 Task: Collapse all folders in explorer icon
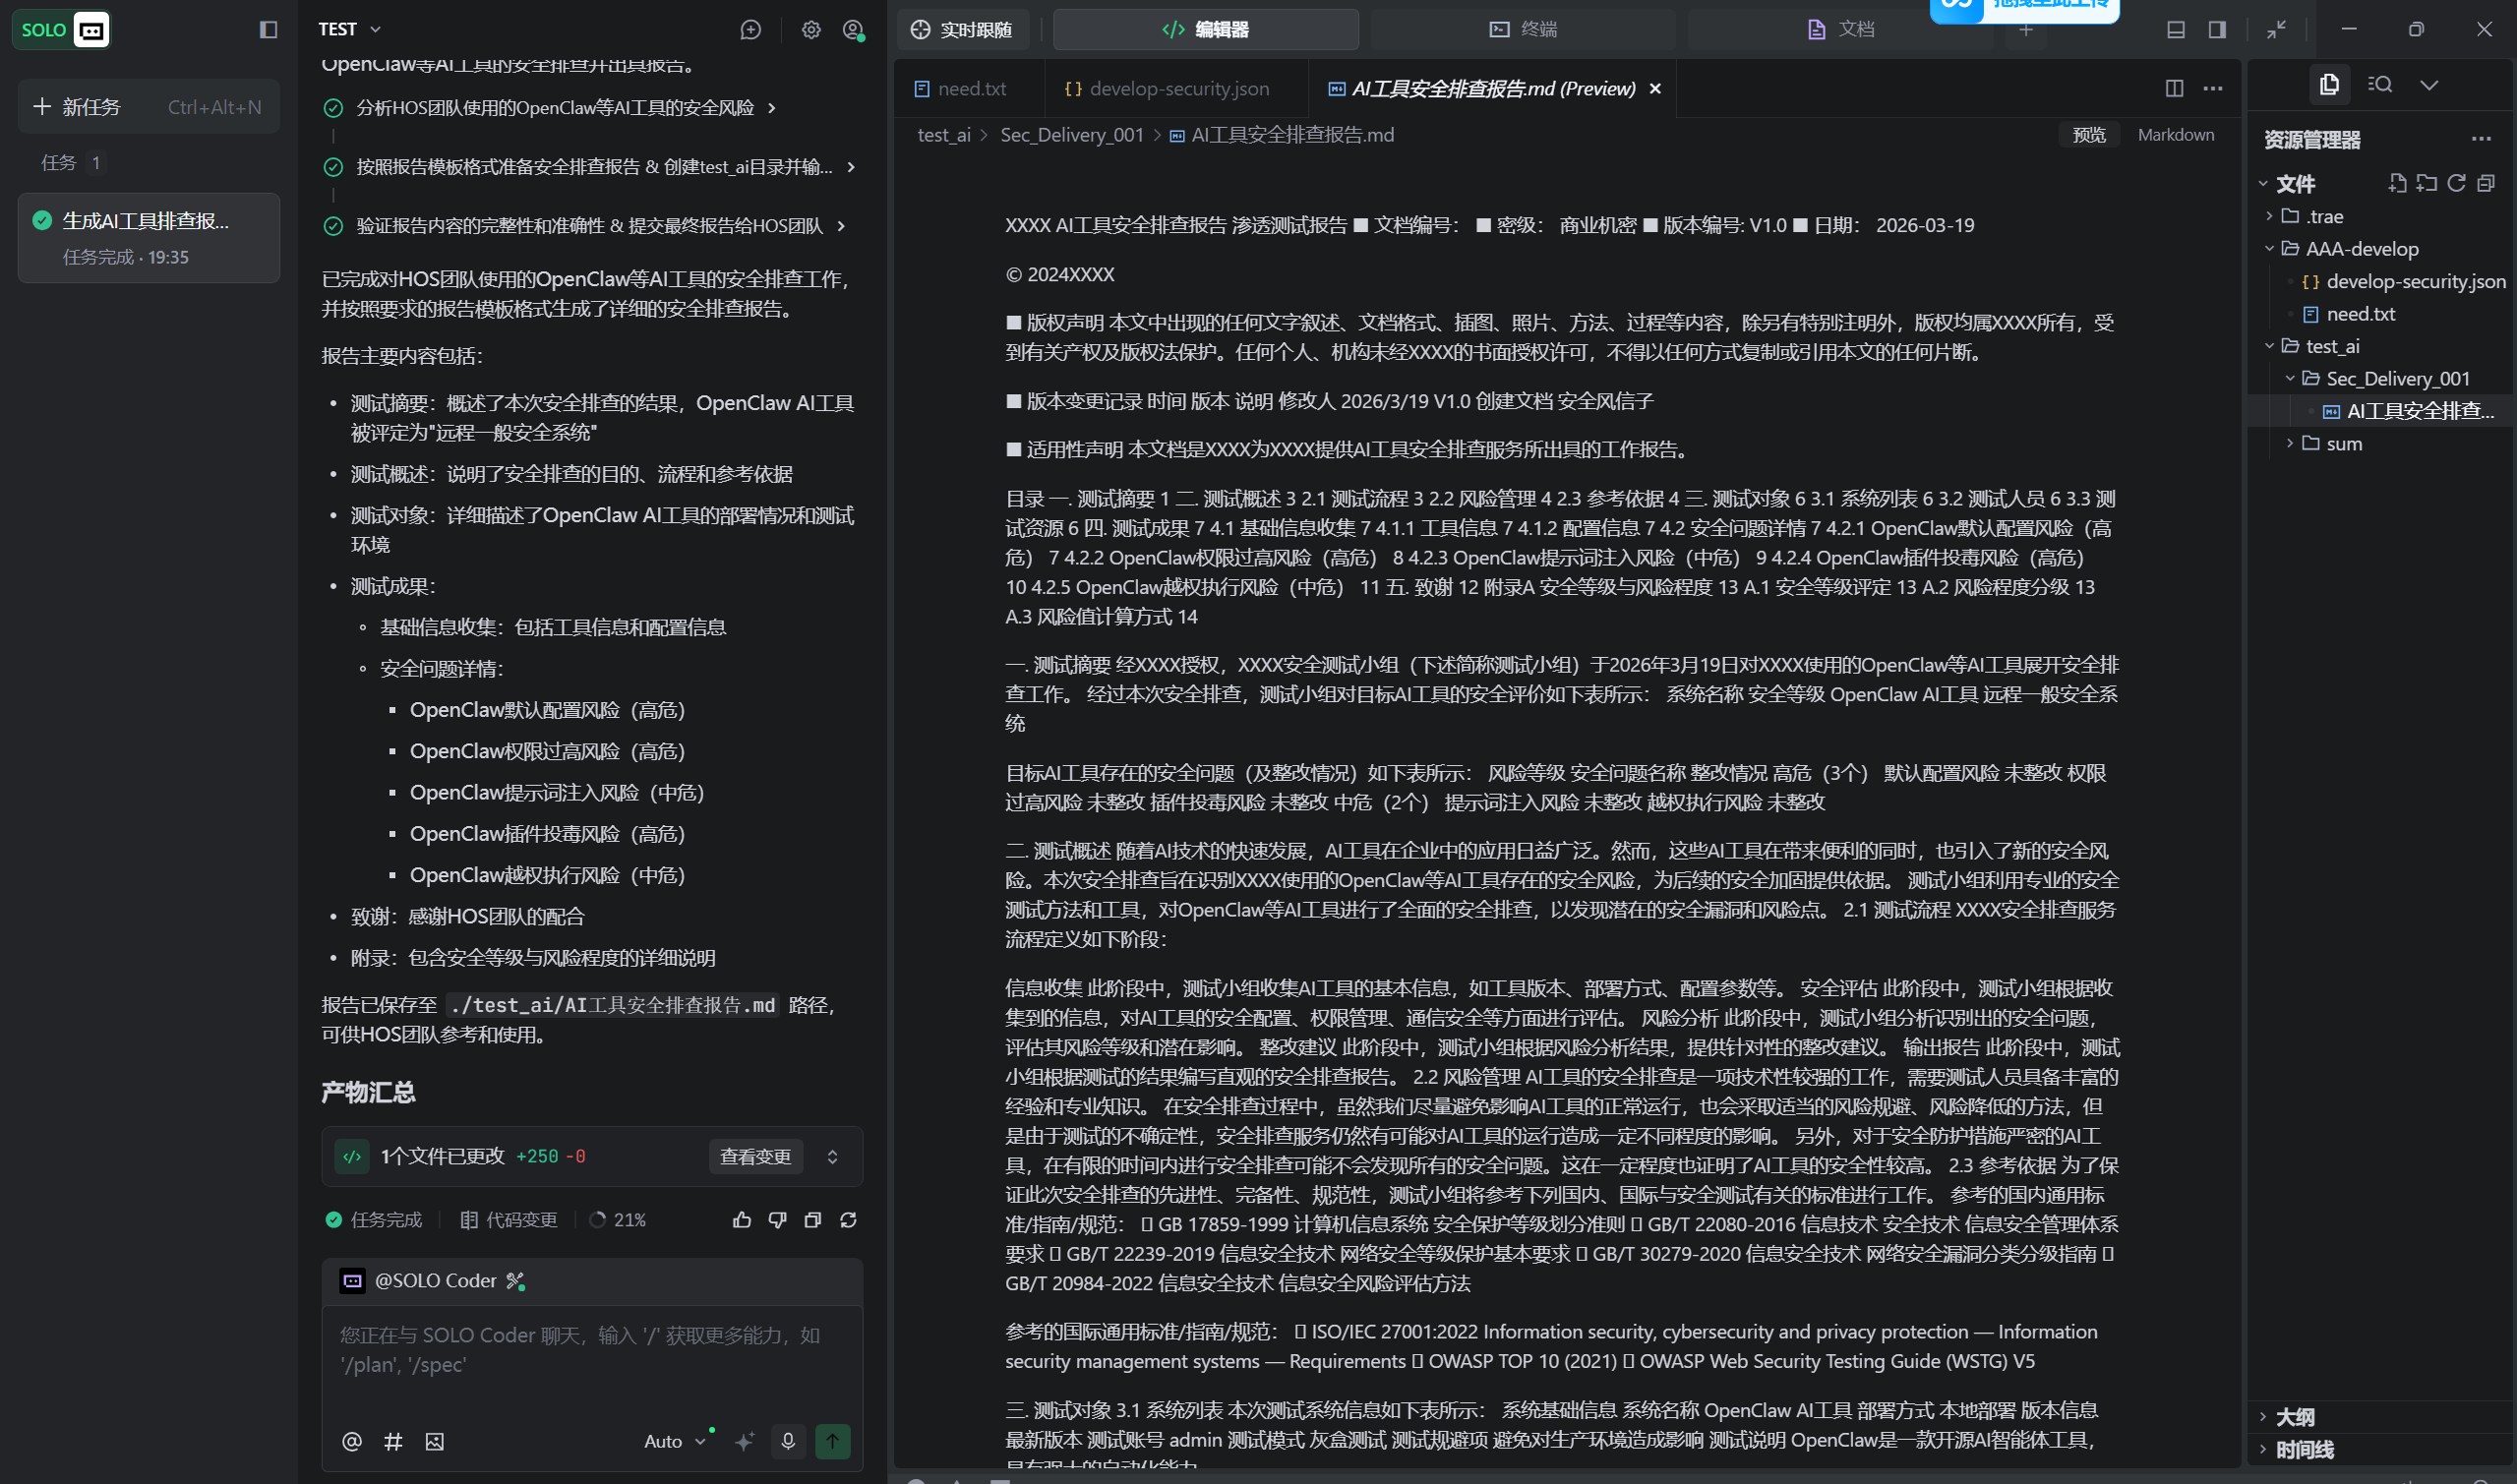click(2486, 183)
